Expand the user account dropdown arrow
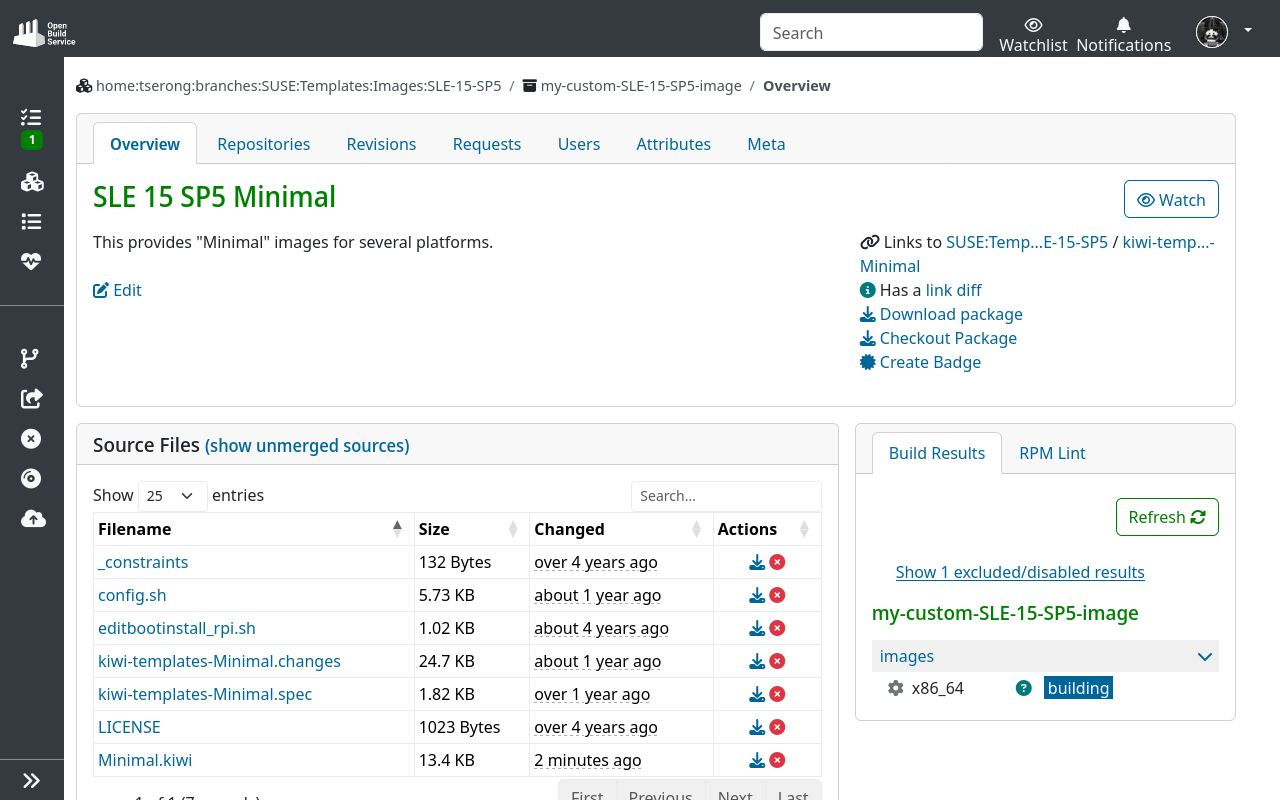The width and height of the screenshot is (1280, 800). coord(1247,31)
